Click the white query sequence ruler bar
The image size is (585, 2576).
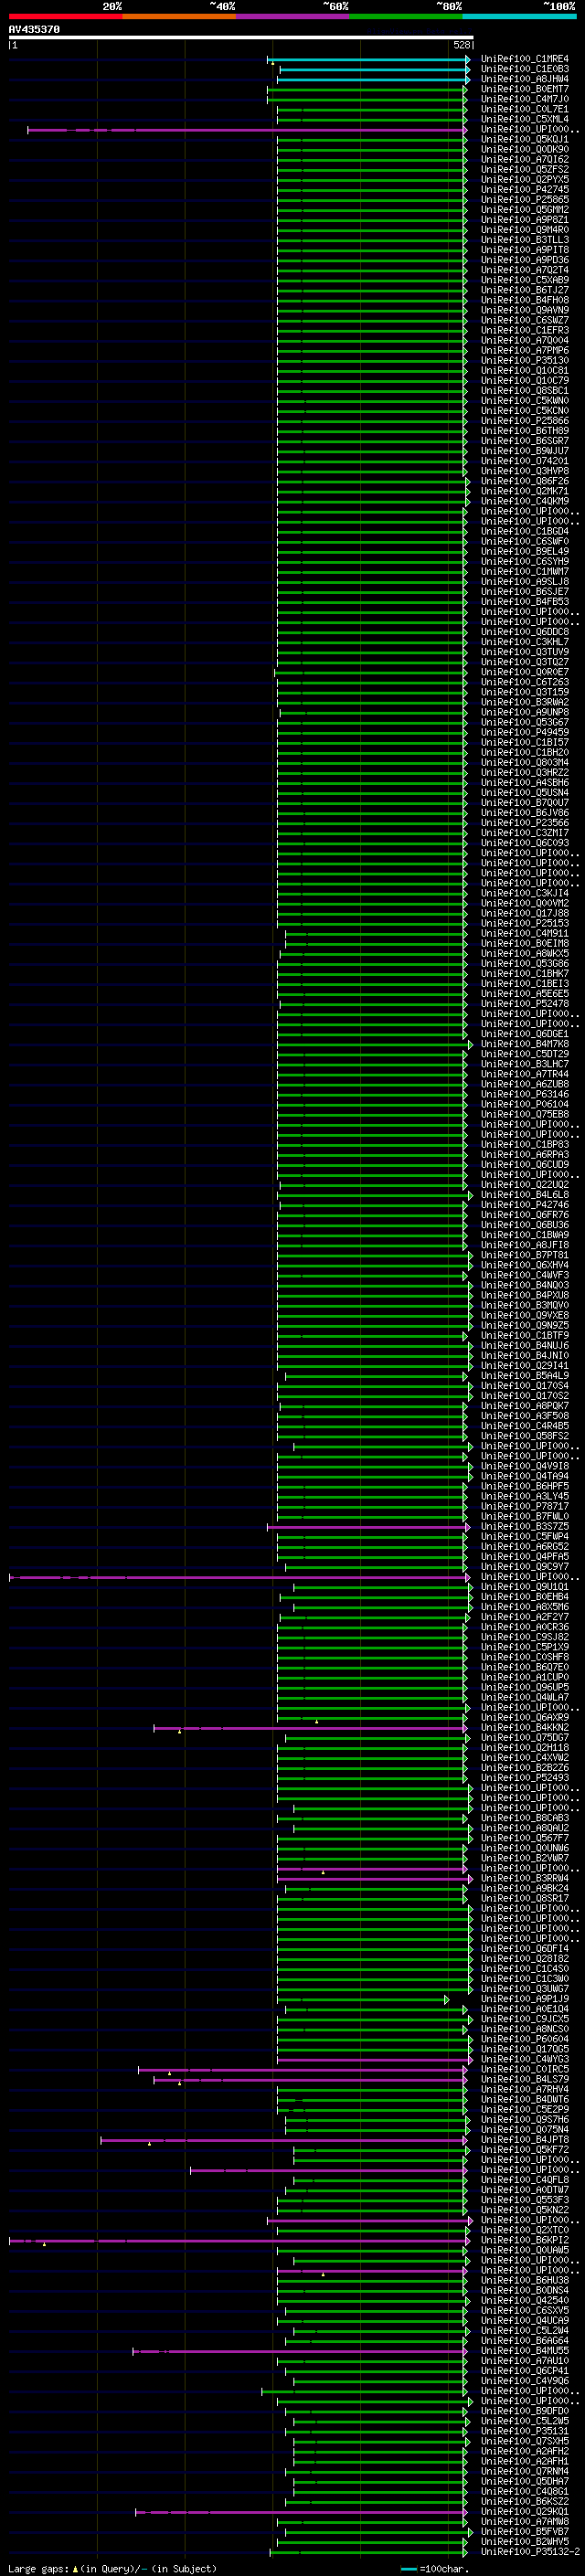pyautogui.click(x=240, y=38)
